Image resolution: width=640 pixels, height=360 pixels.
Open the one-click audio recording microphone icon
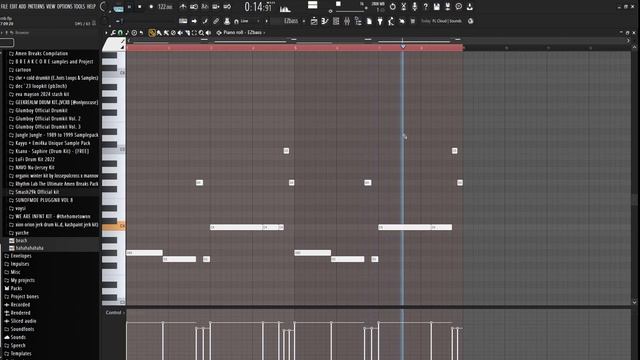tap(414, 7)
